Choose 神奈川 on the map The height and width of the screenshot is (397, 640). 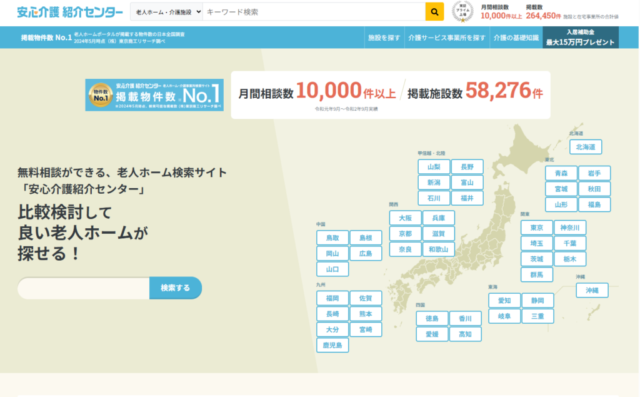pyautogui.click(x=570, y=228)
